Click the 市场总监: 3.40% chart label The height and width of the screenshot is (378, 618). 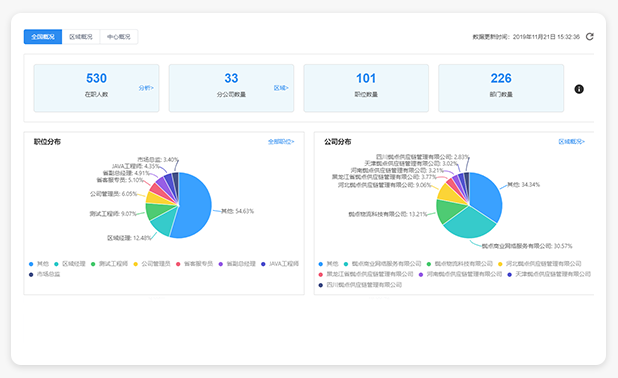tap(158, 160)
